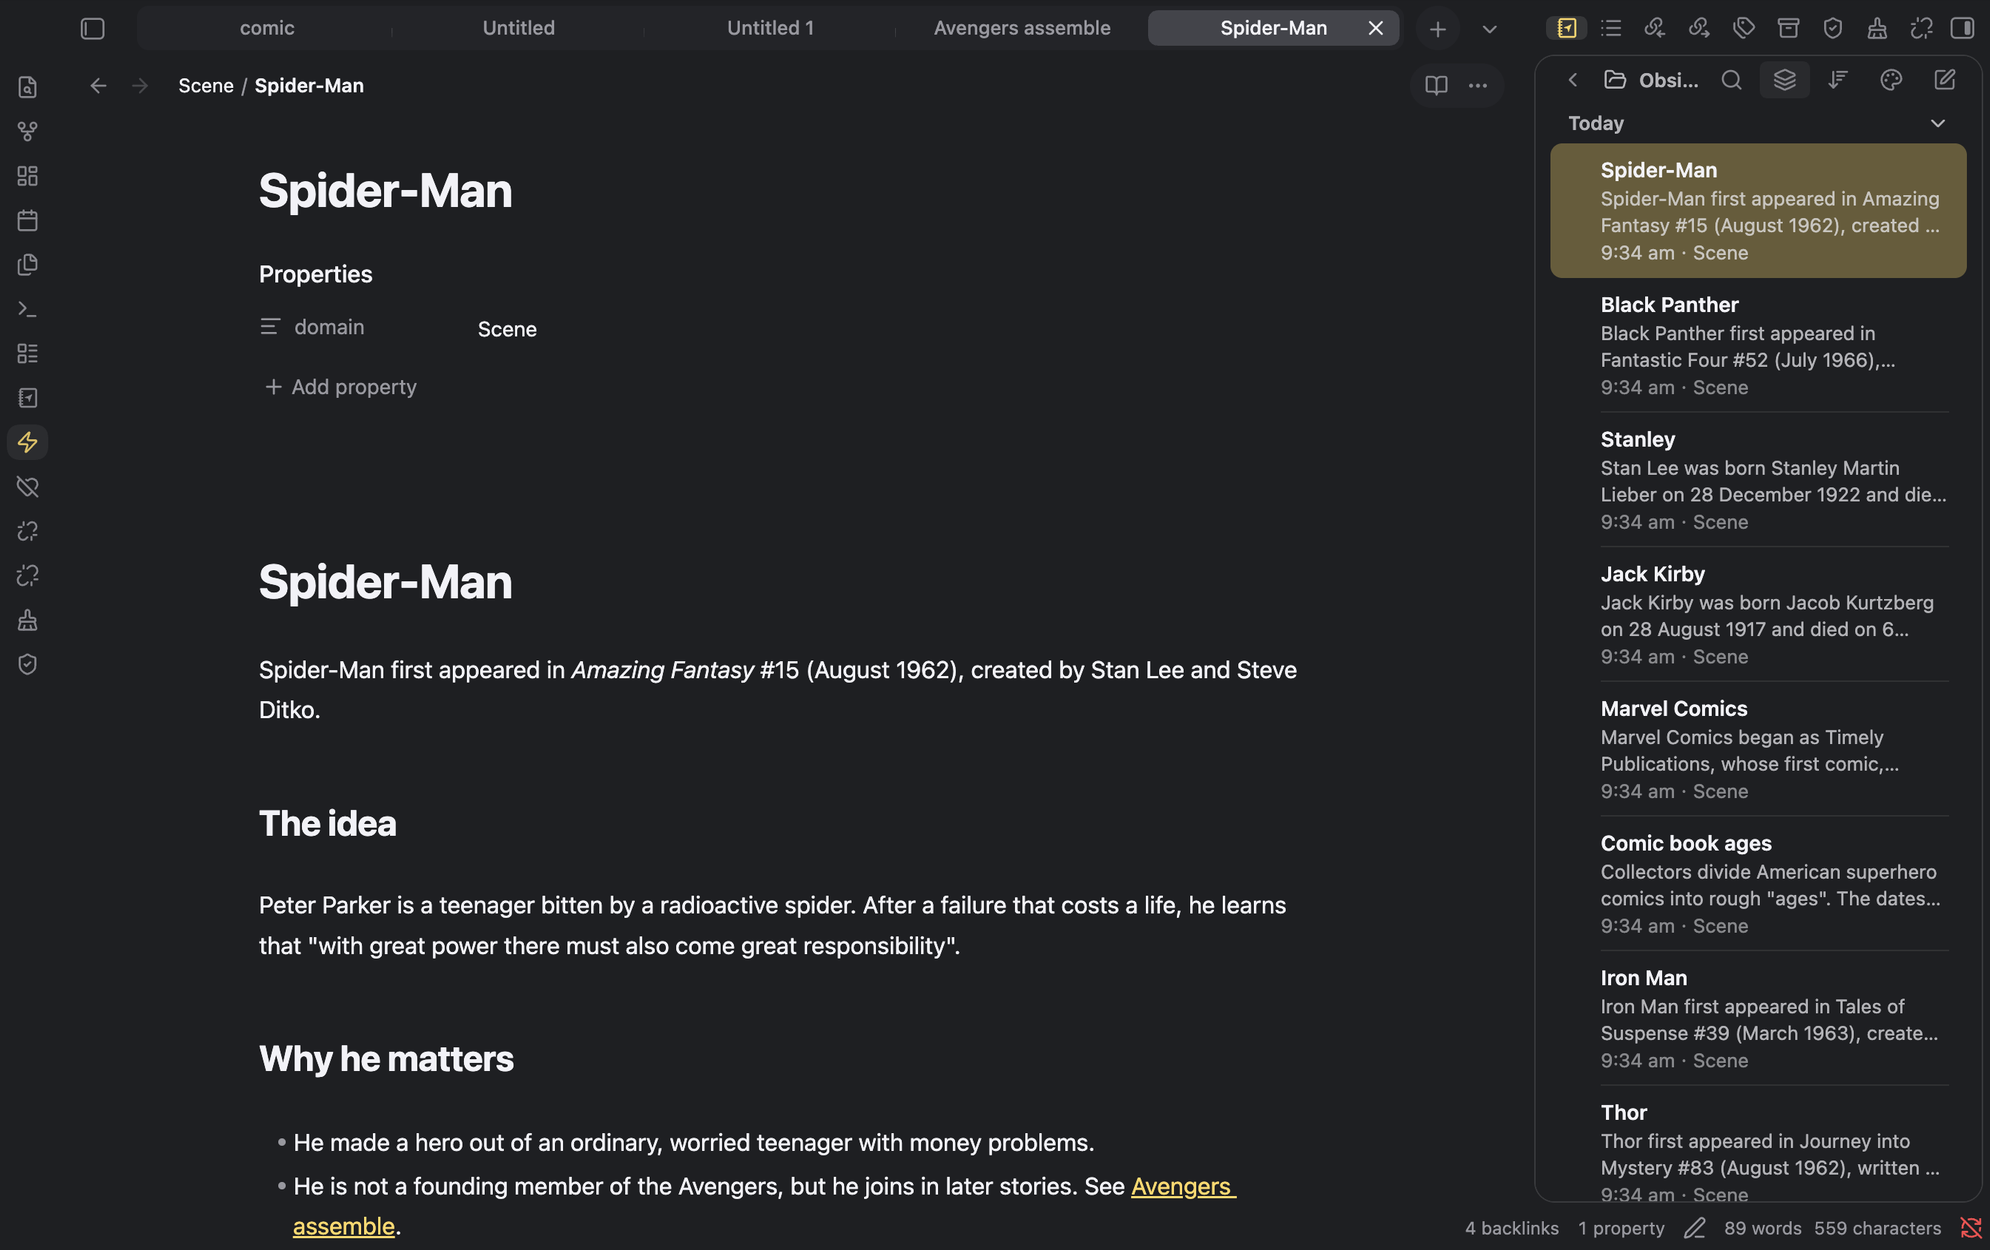Open the tab list dropdown arrow

click(x=1489, y=29)
